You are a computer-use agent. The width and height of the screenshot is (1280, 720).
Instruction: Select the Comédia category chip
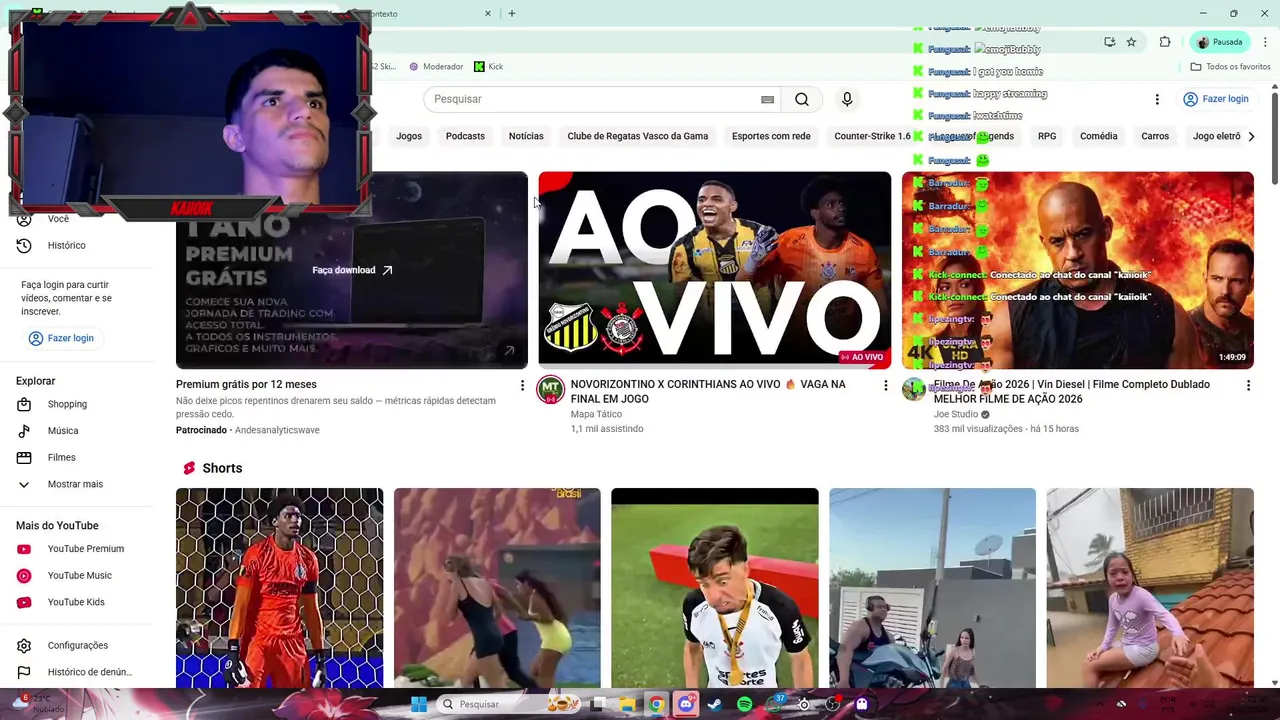(x=1098, y=136)
